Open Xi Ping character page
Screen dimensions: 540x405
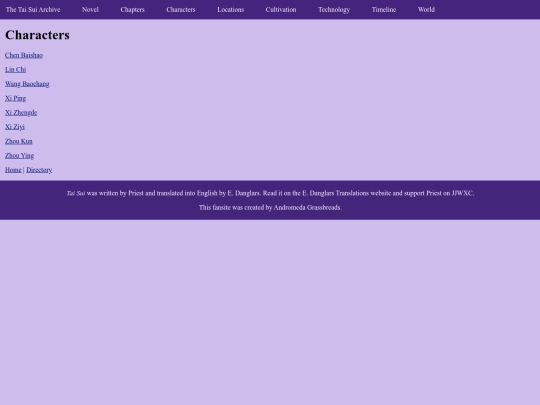click(15, 98)
